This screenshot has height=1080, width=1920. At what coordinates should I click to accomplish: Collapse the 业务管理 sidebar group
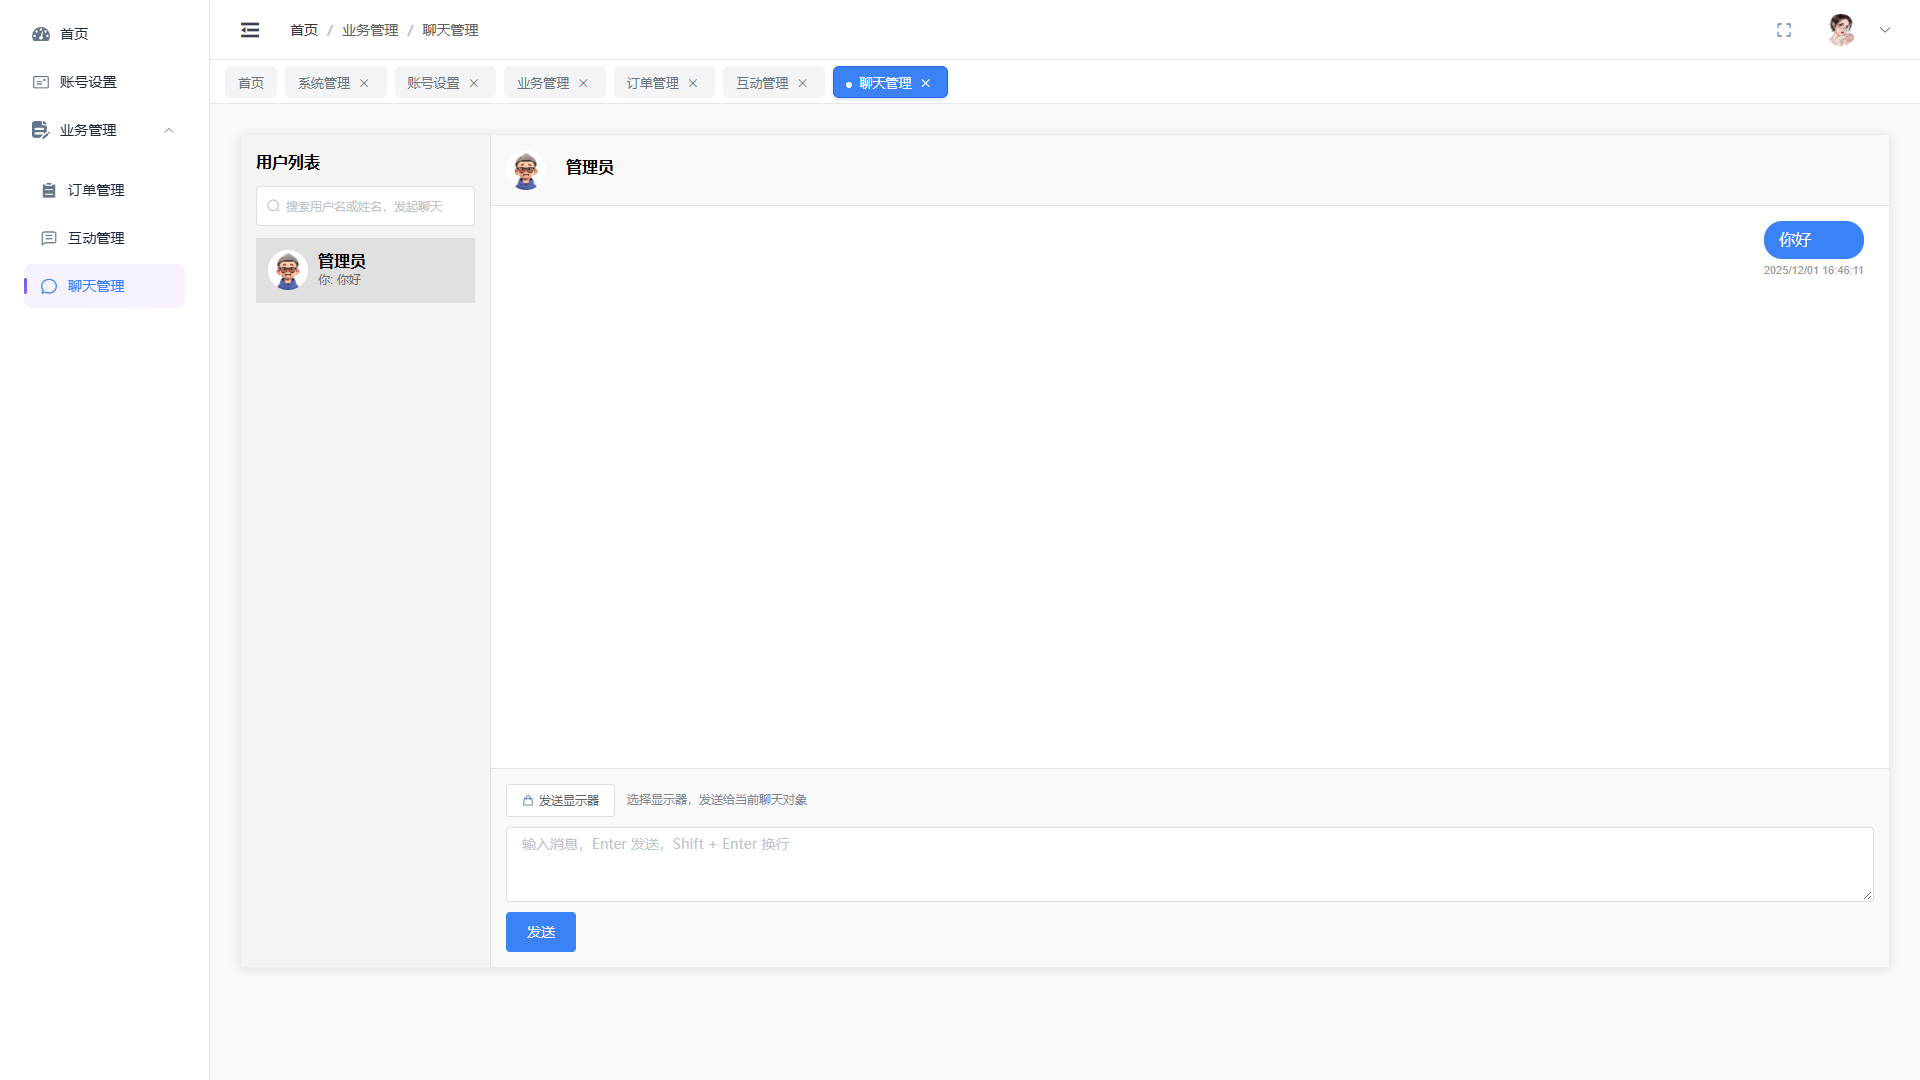point(105,130)
